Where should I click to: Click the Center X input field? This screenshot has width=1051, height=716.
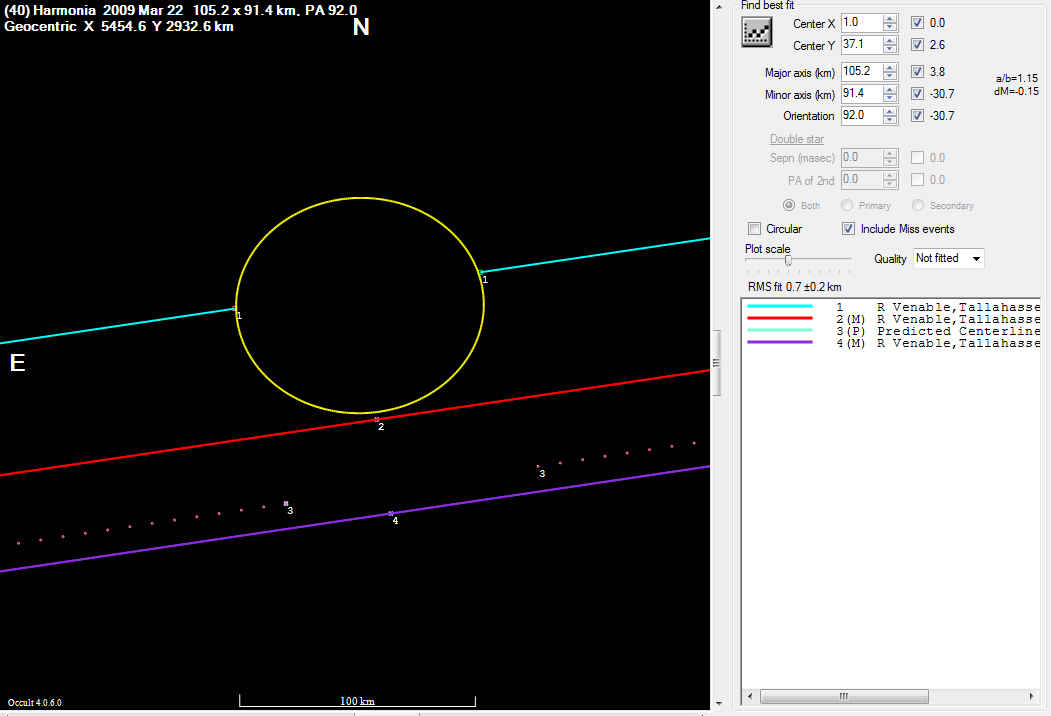click(862, 22)
